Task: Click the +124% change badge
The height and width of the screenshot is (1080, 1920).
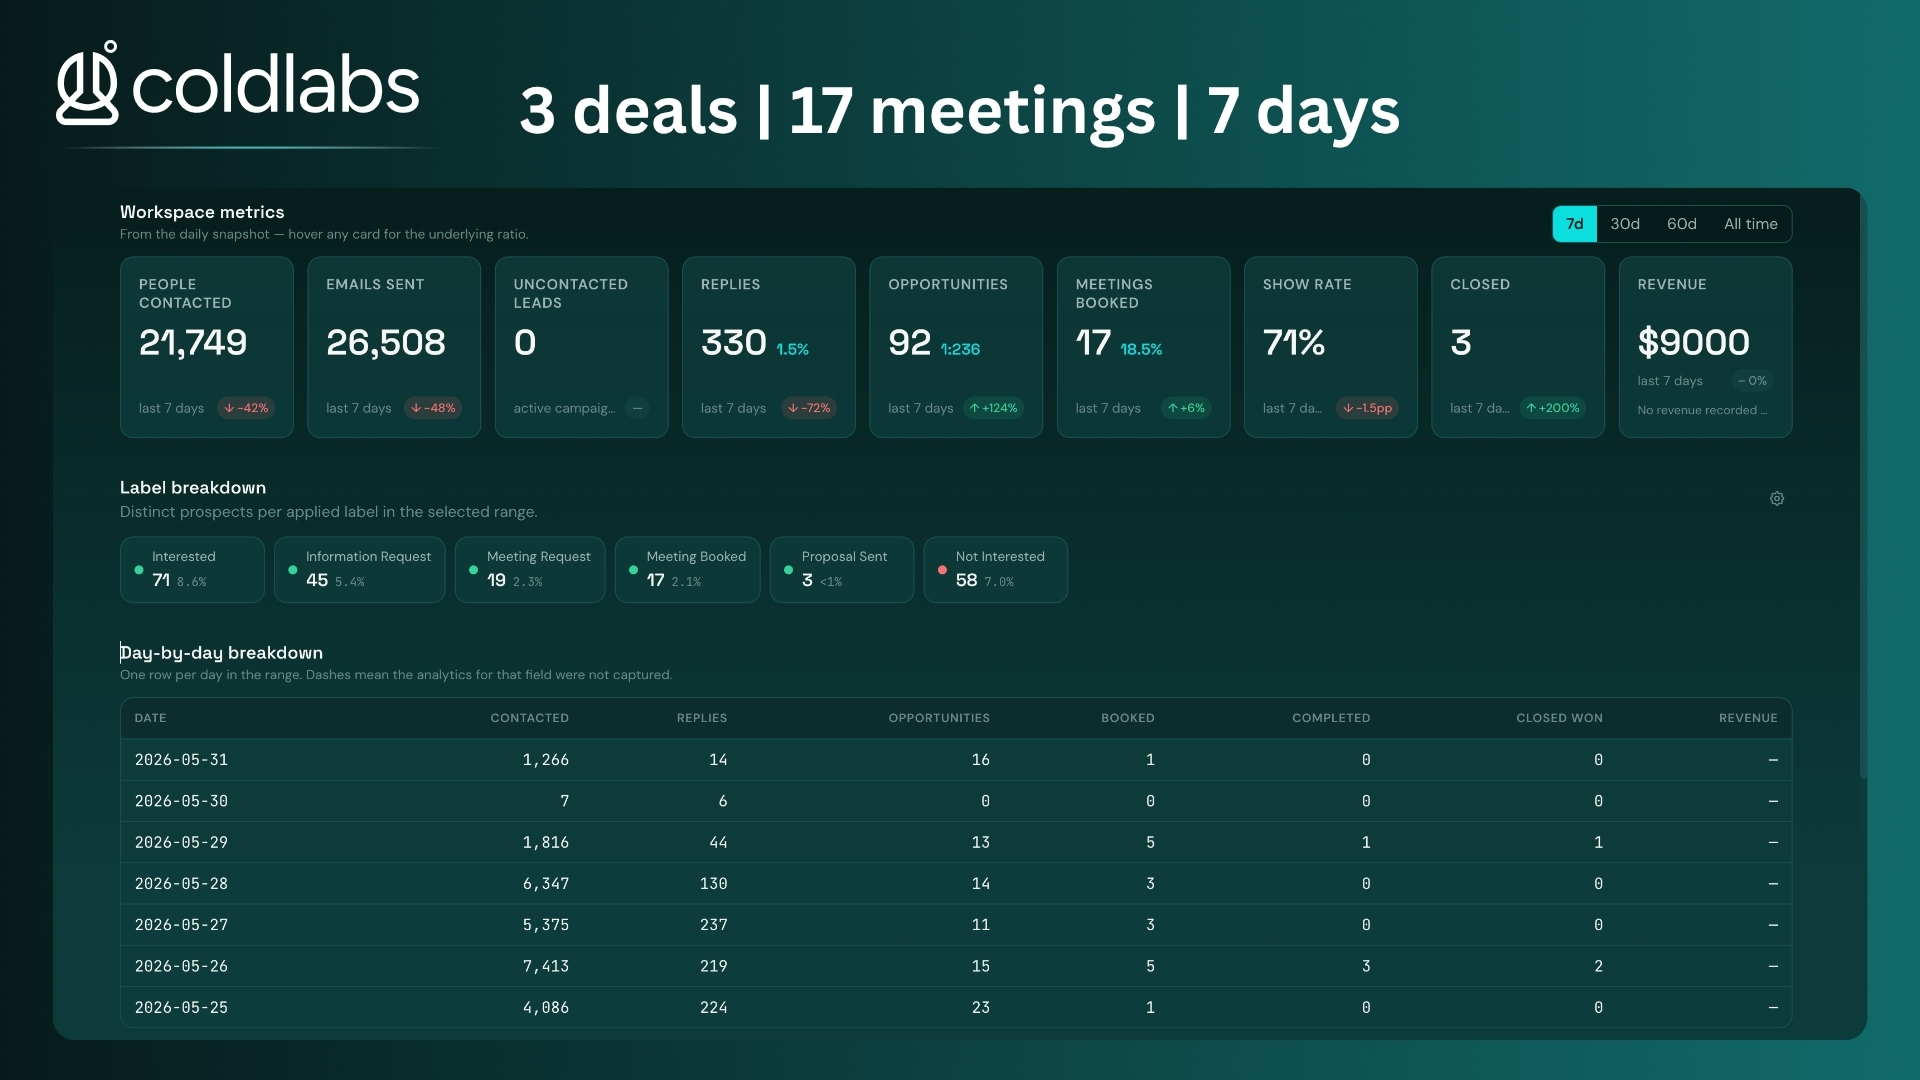Action: [993, 408]
